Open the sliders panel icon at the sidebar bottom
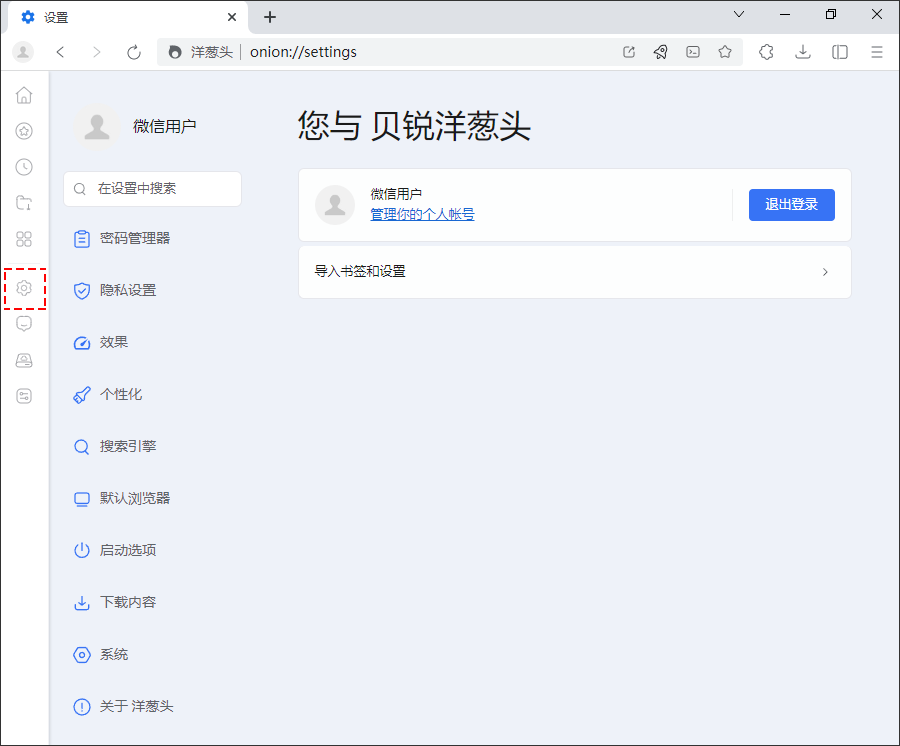The image size is (900, 746). [x=24, y=396]
